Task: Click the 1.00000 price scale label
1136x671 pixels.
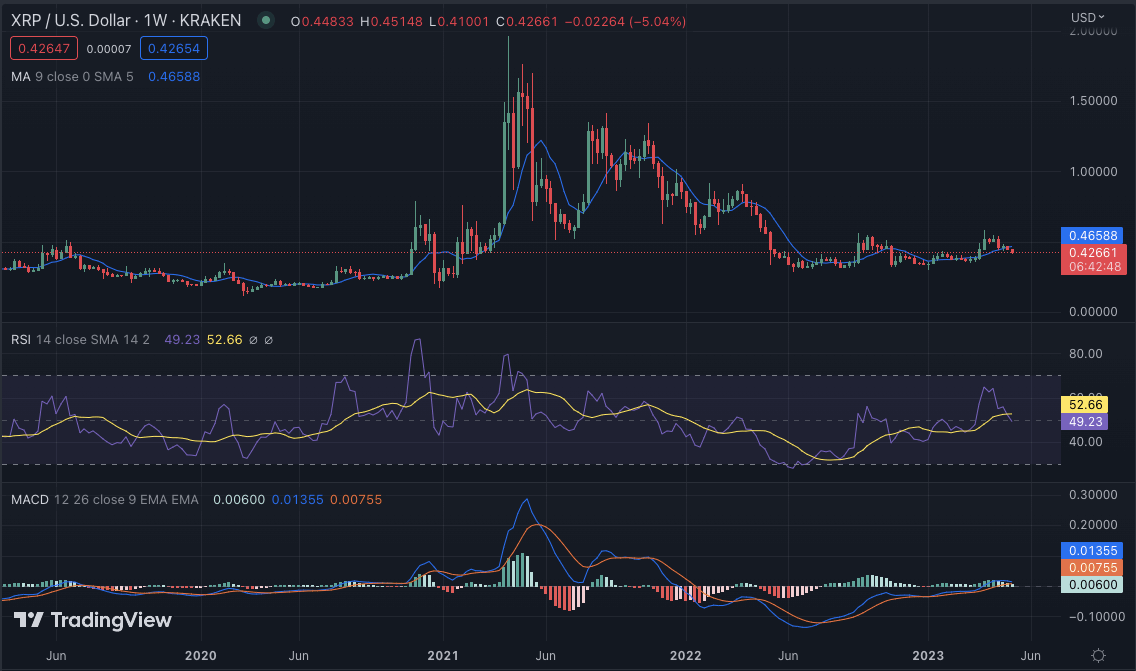Action: (x=1093, y=172)
